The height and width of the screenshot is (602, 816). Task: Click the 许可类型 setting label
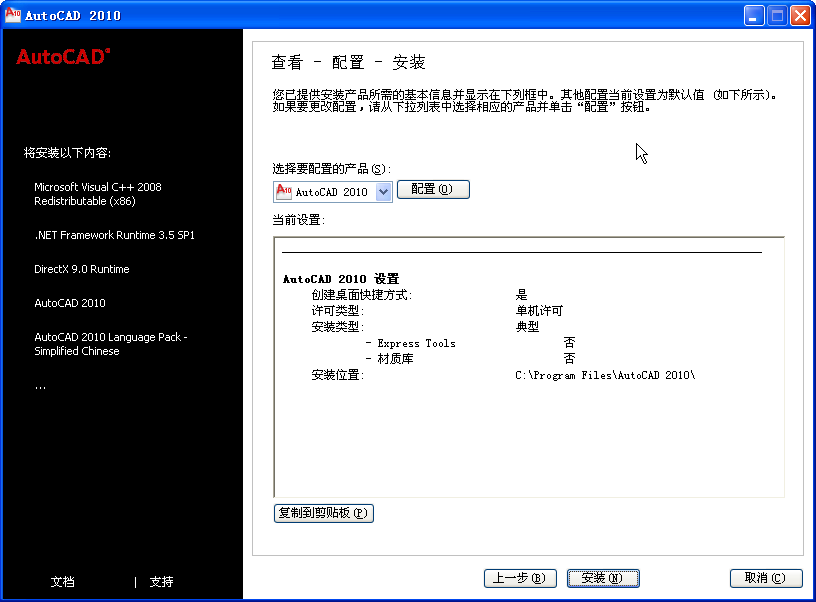click(337, 311)
